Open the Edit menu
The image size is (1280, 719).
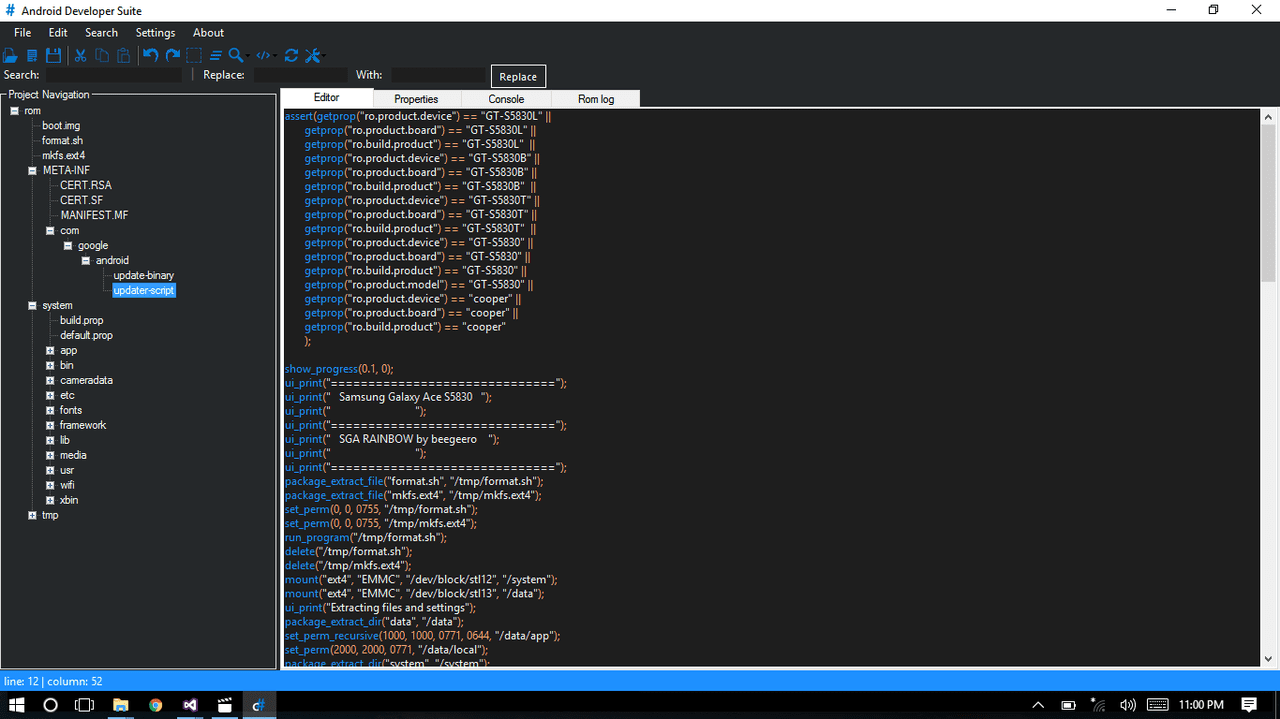click(58, 33)
